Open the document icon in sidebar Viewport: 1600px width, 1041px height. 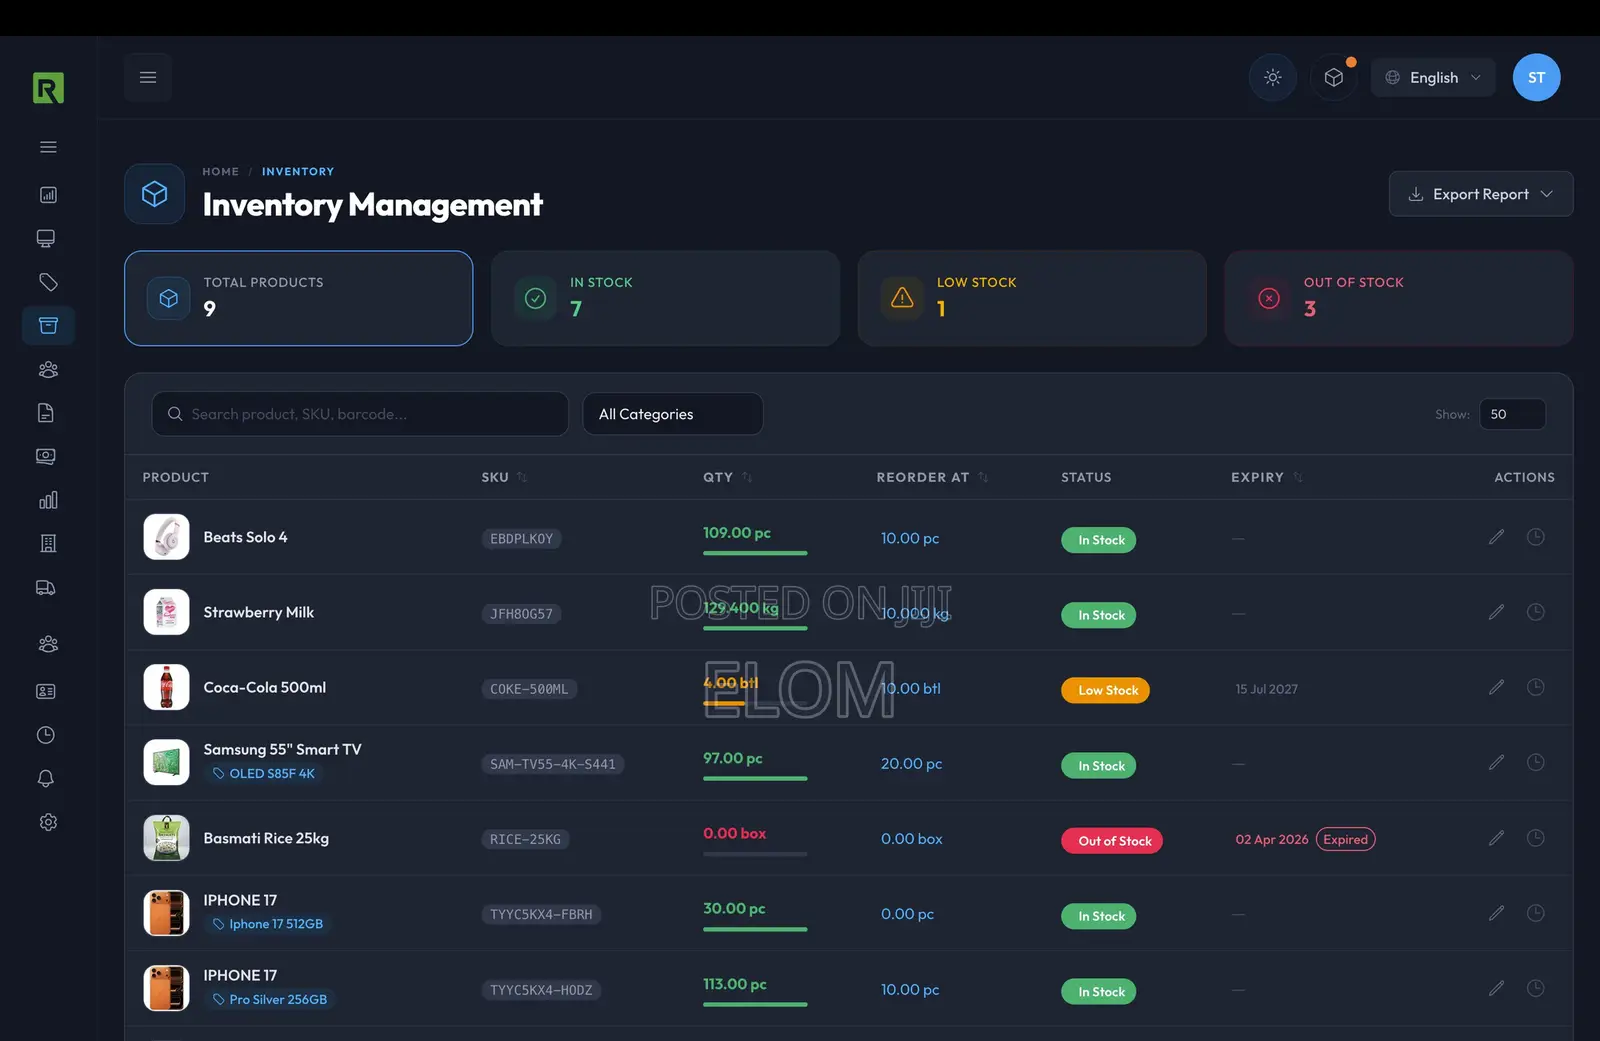tap(46, 413)
